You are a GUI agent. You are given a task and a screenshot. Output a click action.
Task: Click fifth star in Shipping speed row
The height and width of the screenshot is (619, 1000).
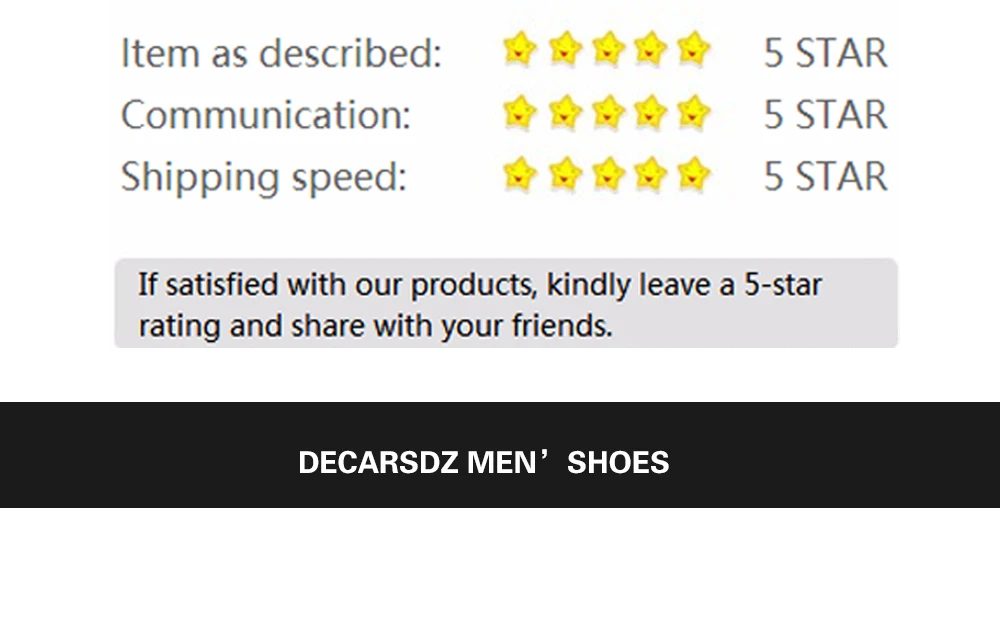tap(693, 174)
